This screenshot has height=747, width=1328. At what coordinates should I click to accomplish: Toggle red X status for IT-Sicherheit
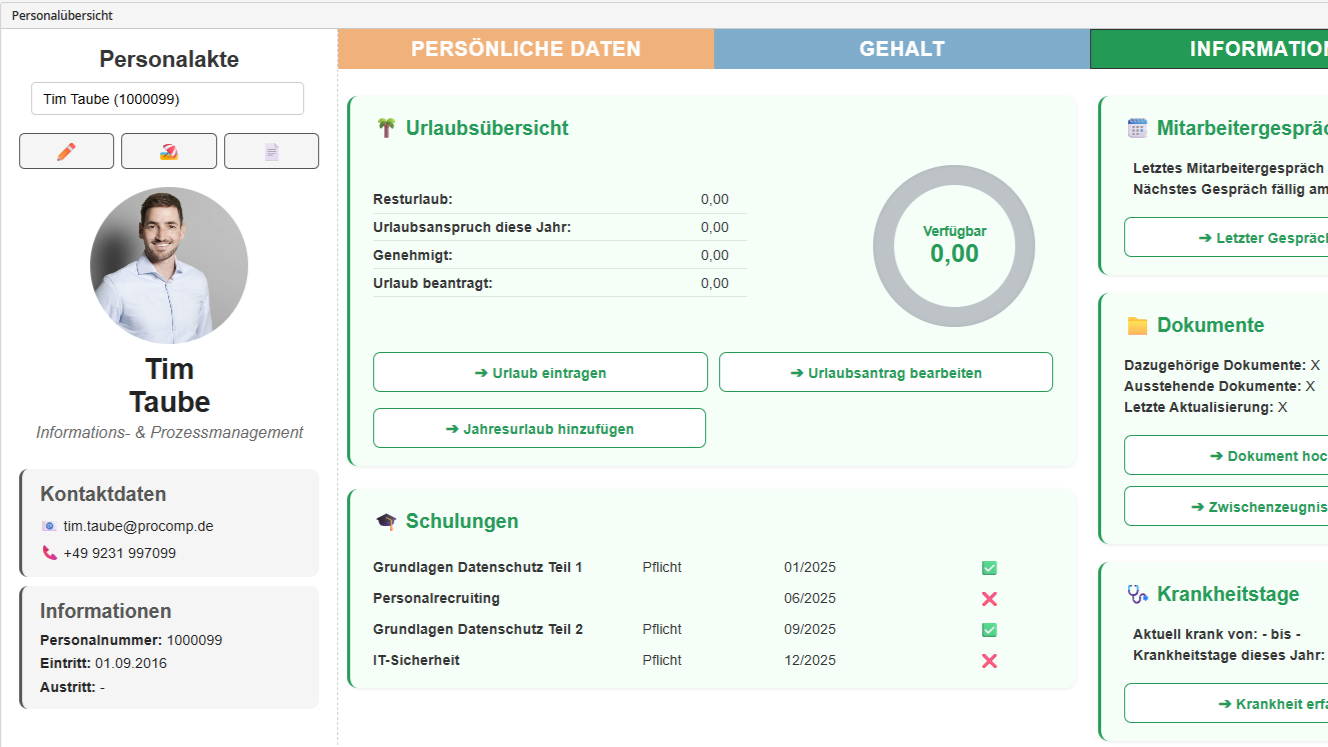(989, 661)
